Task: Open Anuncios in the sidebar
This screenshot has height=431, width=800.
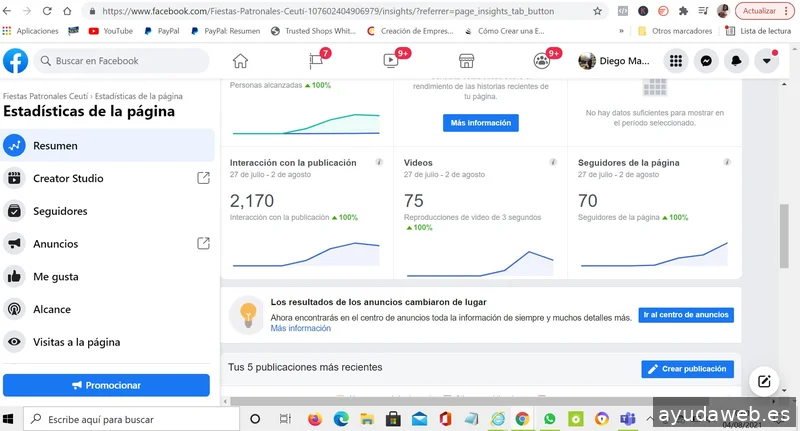Action: [x=107, y=243]
